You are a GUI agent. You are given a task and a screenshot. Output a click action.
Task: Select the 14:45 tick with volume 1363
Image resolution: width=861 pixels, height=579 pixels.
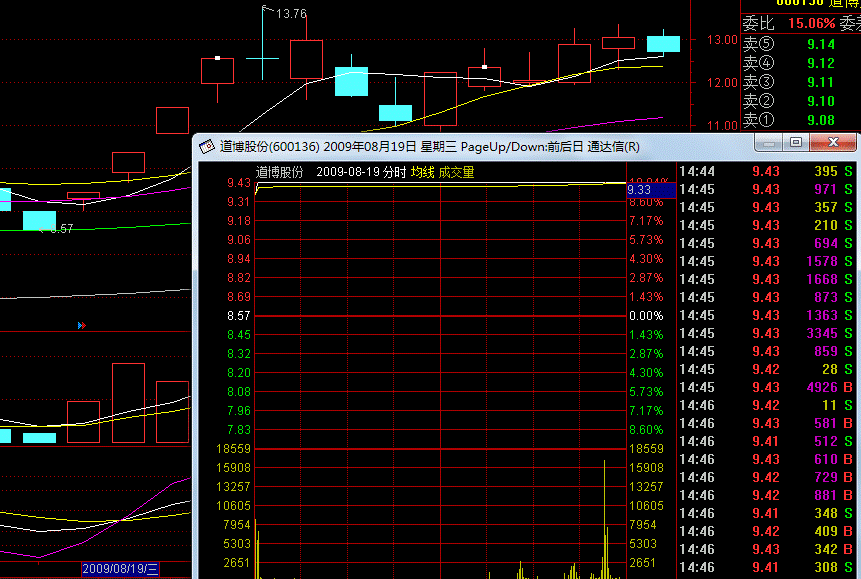click(767, 315)
